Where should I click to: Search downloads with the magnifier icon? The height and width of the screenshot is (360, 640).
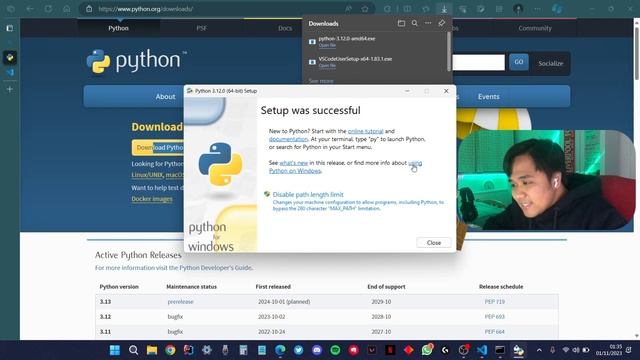tap(415, 23)
